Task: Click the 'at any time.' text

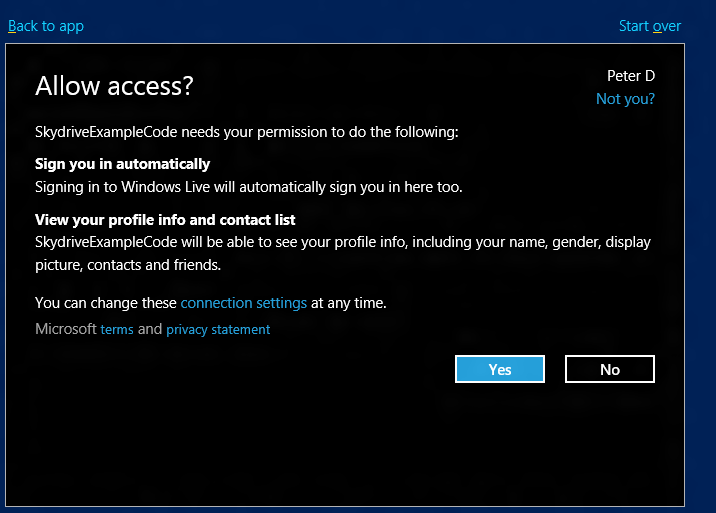Action: coord(349,303)
